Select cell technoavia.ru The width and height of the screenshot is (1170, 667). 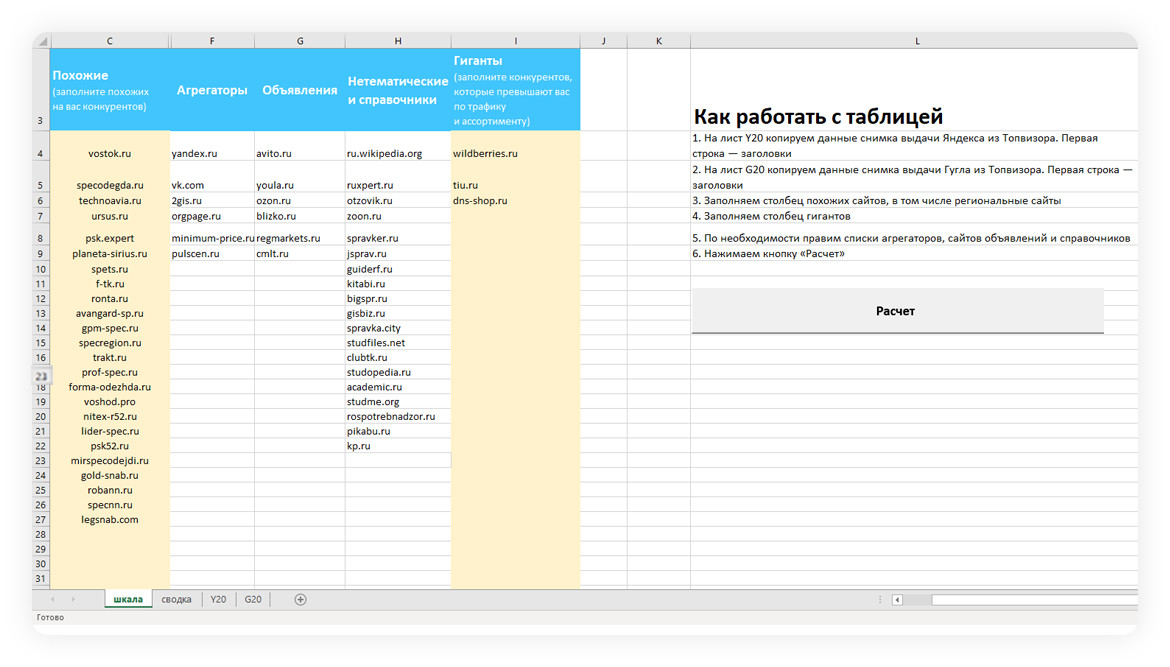click(x=110, y=200)
